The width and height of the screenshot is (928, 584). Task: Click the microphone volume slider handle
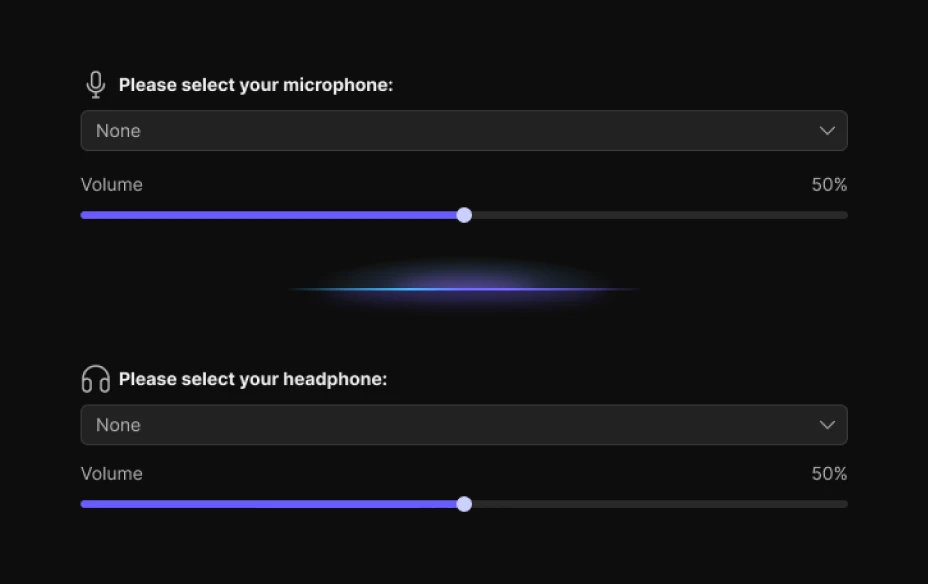463,215
